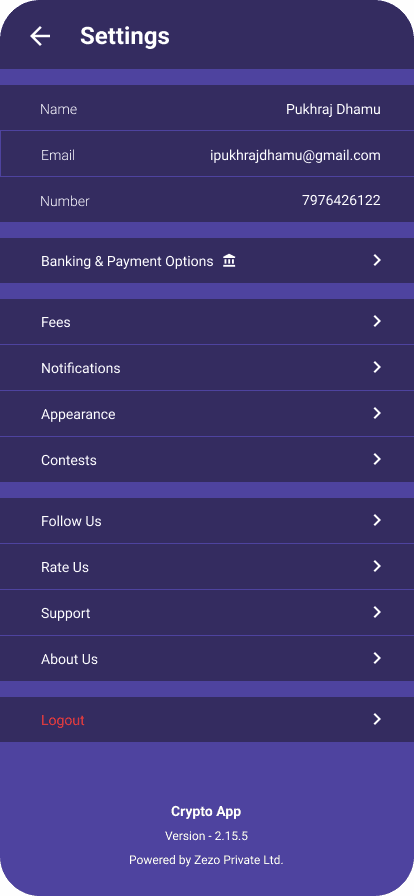
Task: Select the Support row arrow
Action: [x=377, y=612]
